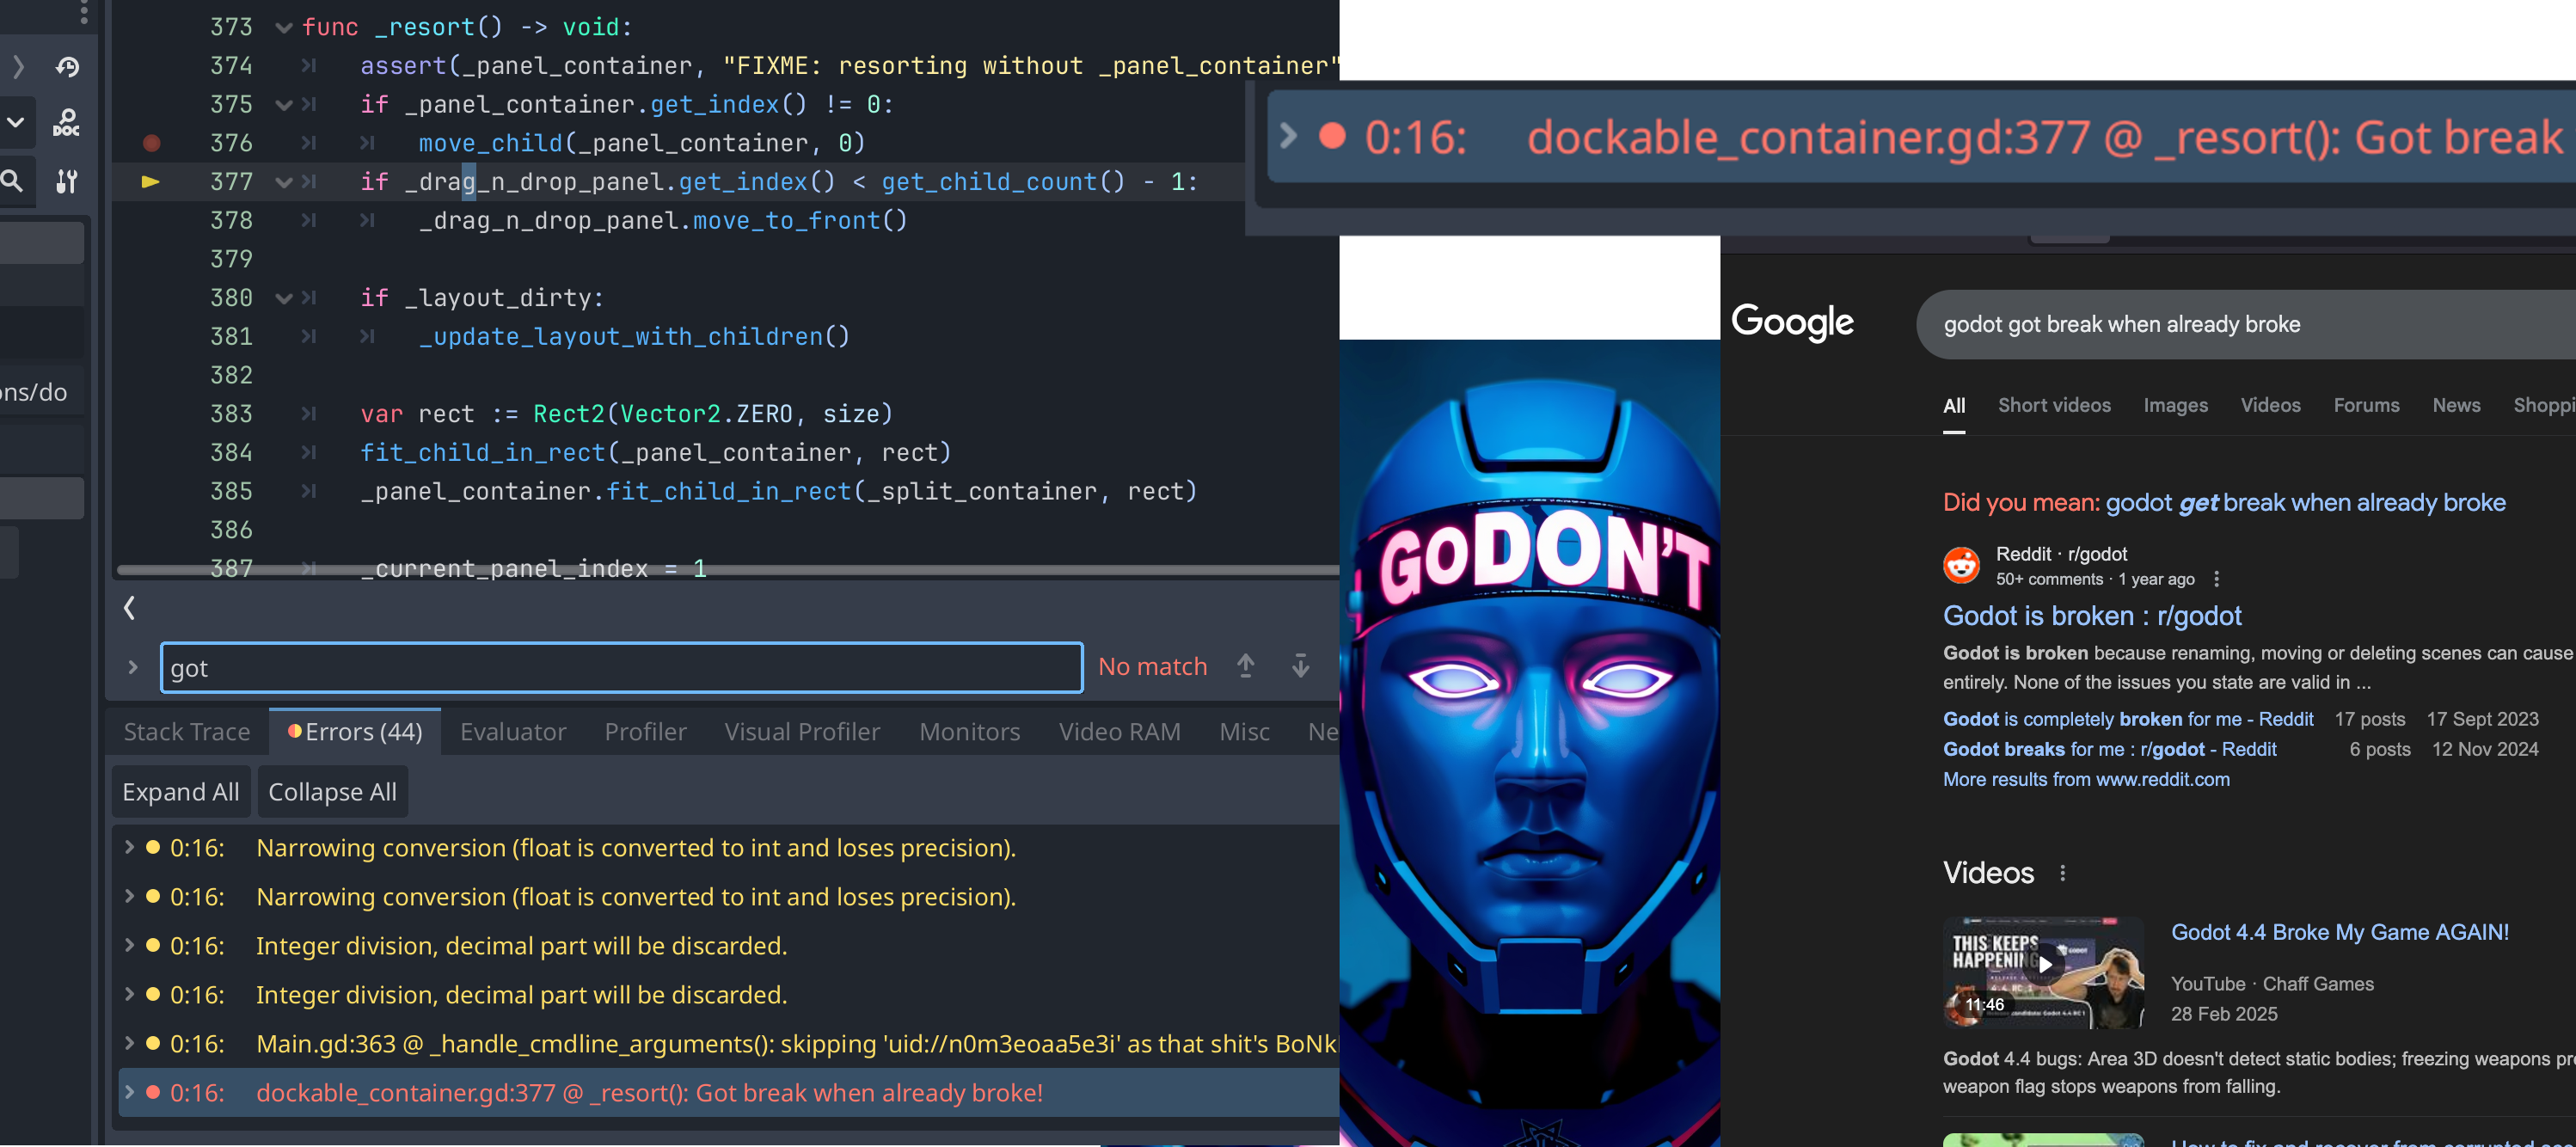Screen dimensions: 2576x1147
Task: Open 'Godot breaks for me : r/godot' link
Action: [x=2109, y=749]
